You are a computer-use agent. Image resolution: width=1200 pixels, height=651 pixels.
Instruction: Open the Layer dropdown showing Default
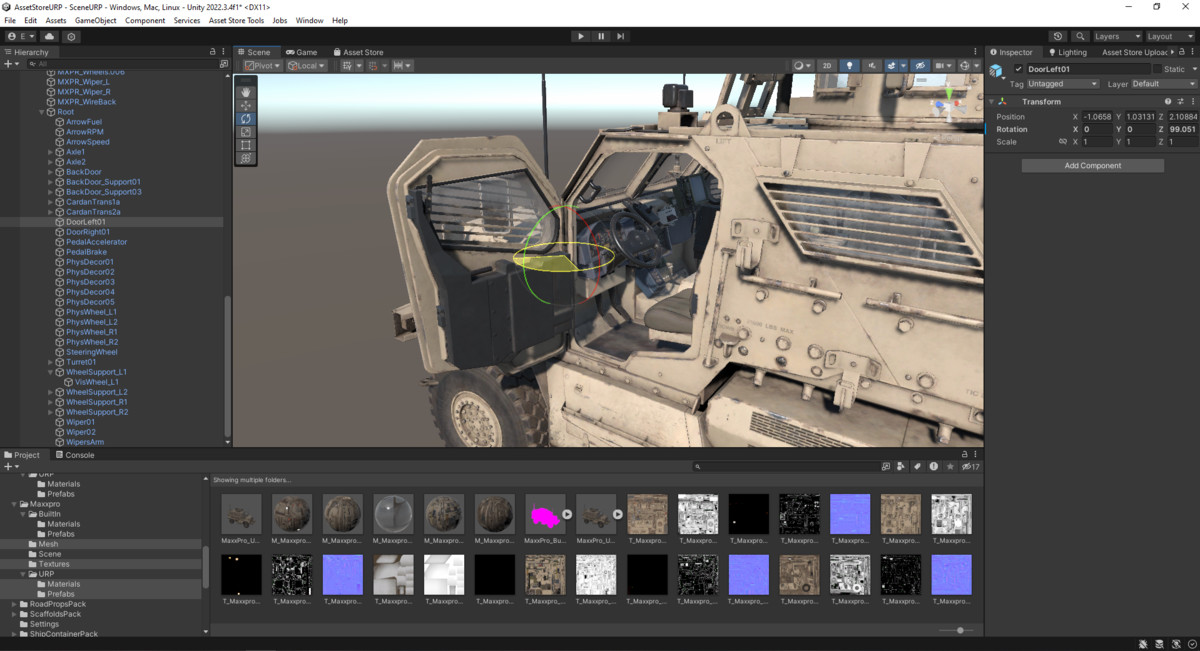pos(1163,84)
